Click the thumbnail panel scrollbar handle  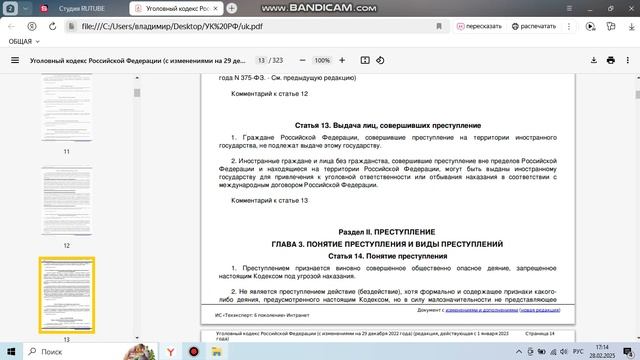[x=137, y=93]
